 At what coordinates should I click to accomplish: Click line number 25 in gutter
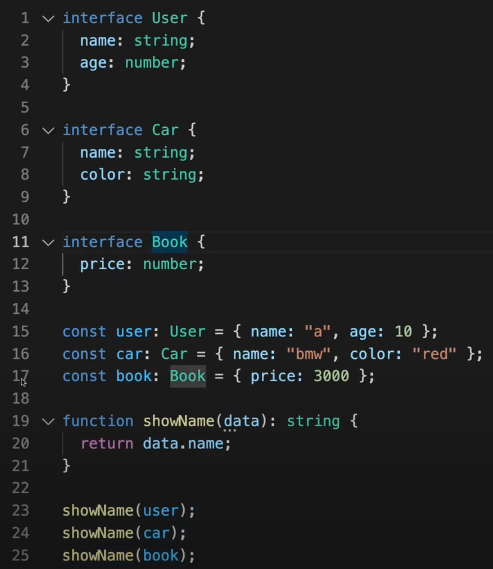[21, 556]
